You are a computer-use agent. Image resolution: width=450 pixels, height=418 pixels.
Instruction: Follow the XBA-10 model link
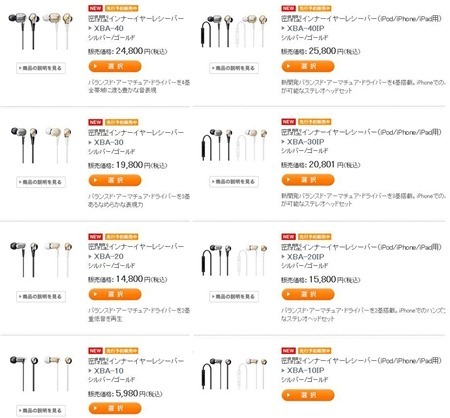[108, 371]
